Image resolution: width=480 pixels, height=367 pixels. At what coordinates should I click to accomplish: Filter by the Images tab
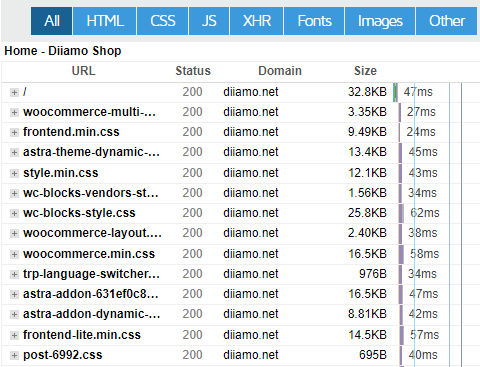[x=380, y=21]
